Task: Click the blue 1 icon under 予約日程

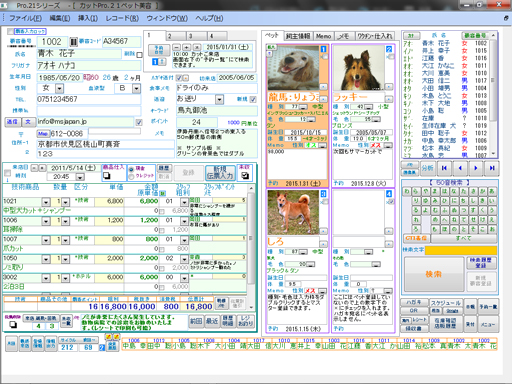Action: [155, 62]
